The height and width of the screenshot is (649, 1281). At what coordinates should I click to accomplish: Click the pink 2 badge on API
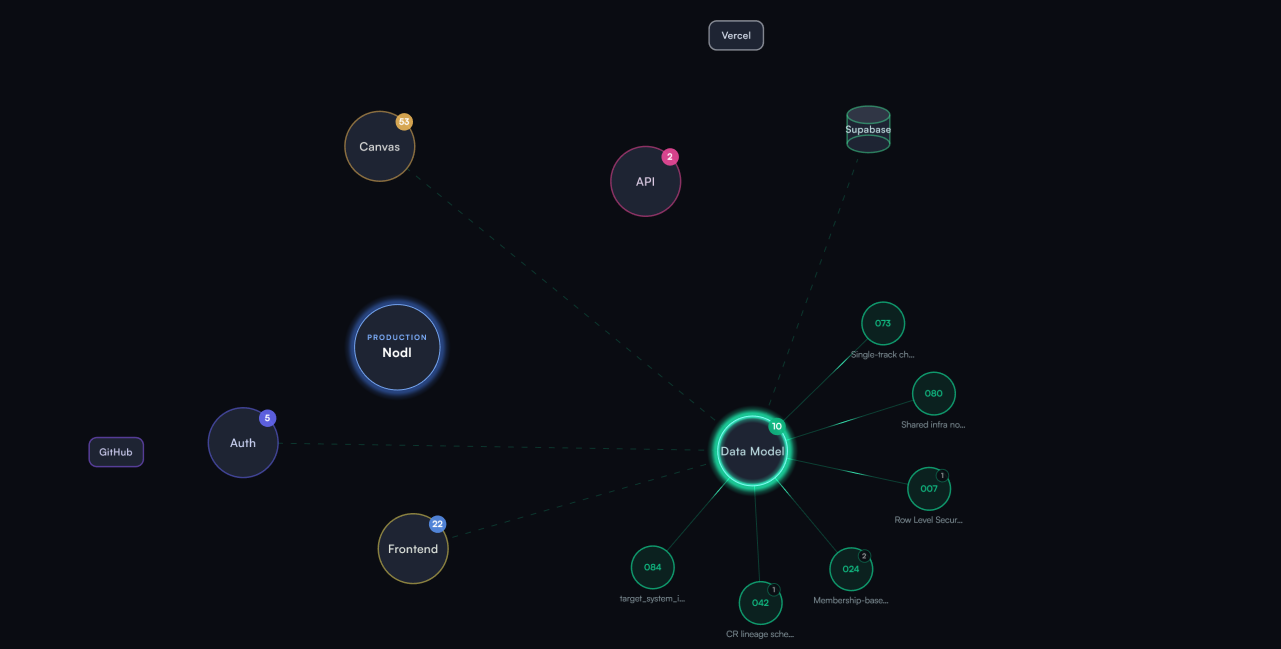(x=670, y=157)
